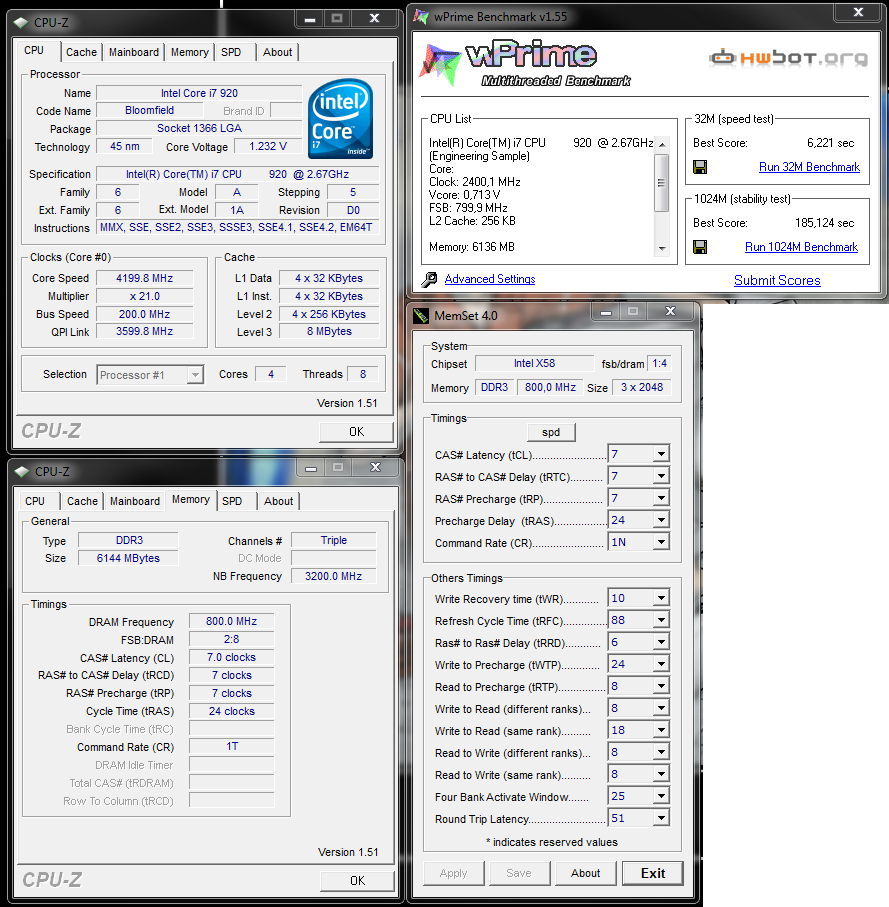This screenshot has width=889, height=907.
Task: Click OK in the top CPU-Z window
Action: pyautogui.click(x=356, y=432)
